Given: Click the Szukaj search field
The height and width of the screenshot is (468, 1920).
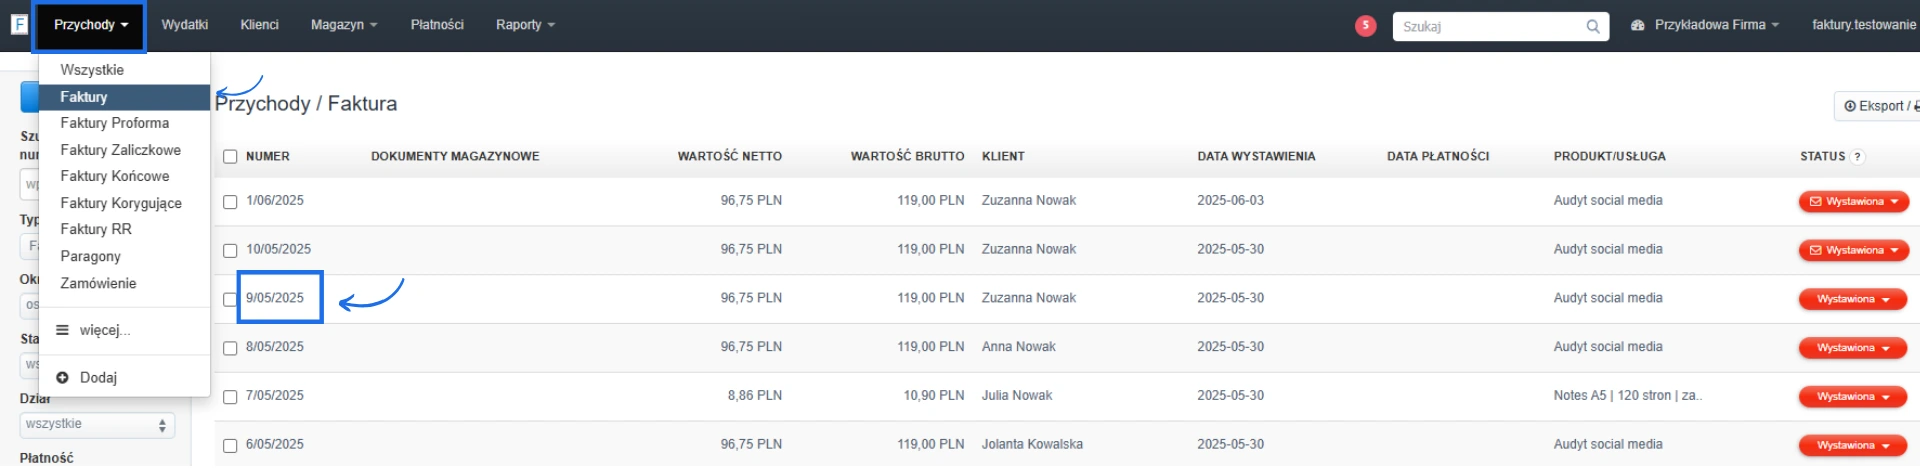Looking at the screenshot, I should [1488, 27].
